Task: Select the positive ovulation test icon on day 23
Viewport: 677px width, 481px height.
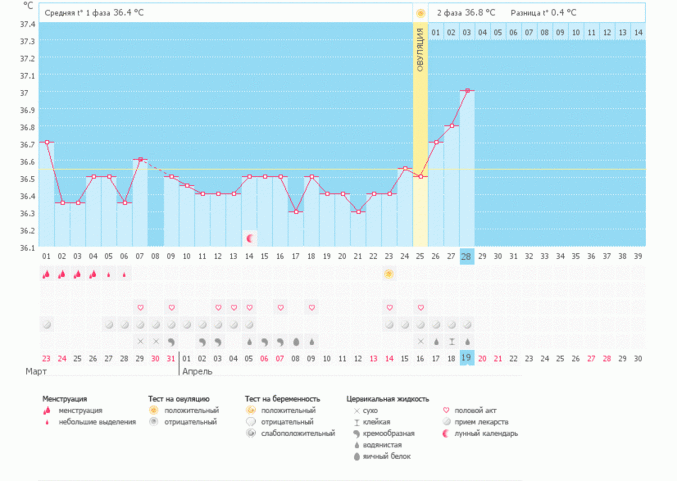Action: (388, 274)
